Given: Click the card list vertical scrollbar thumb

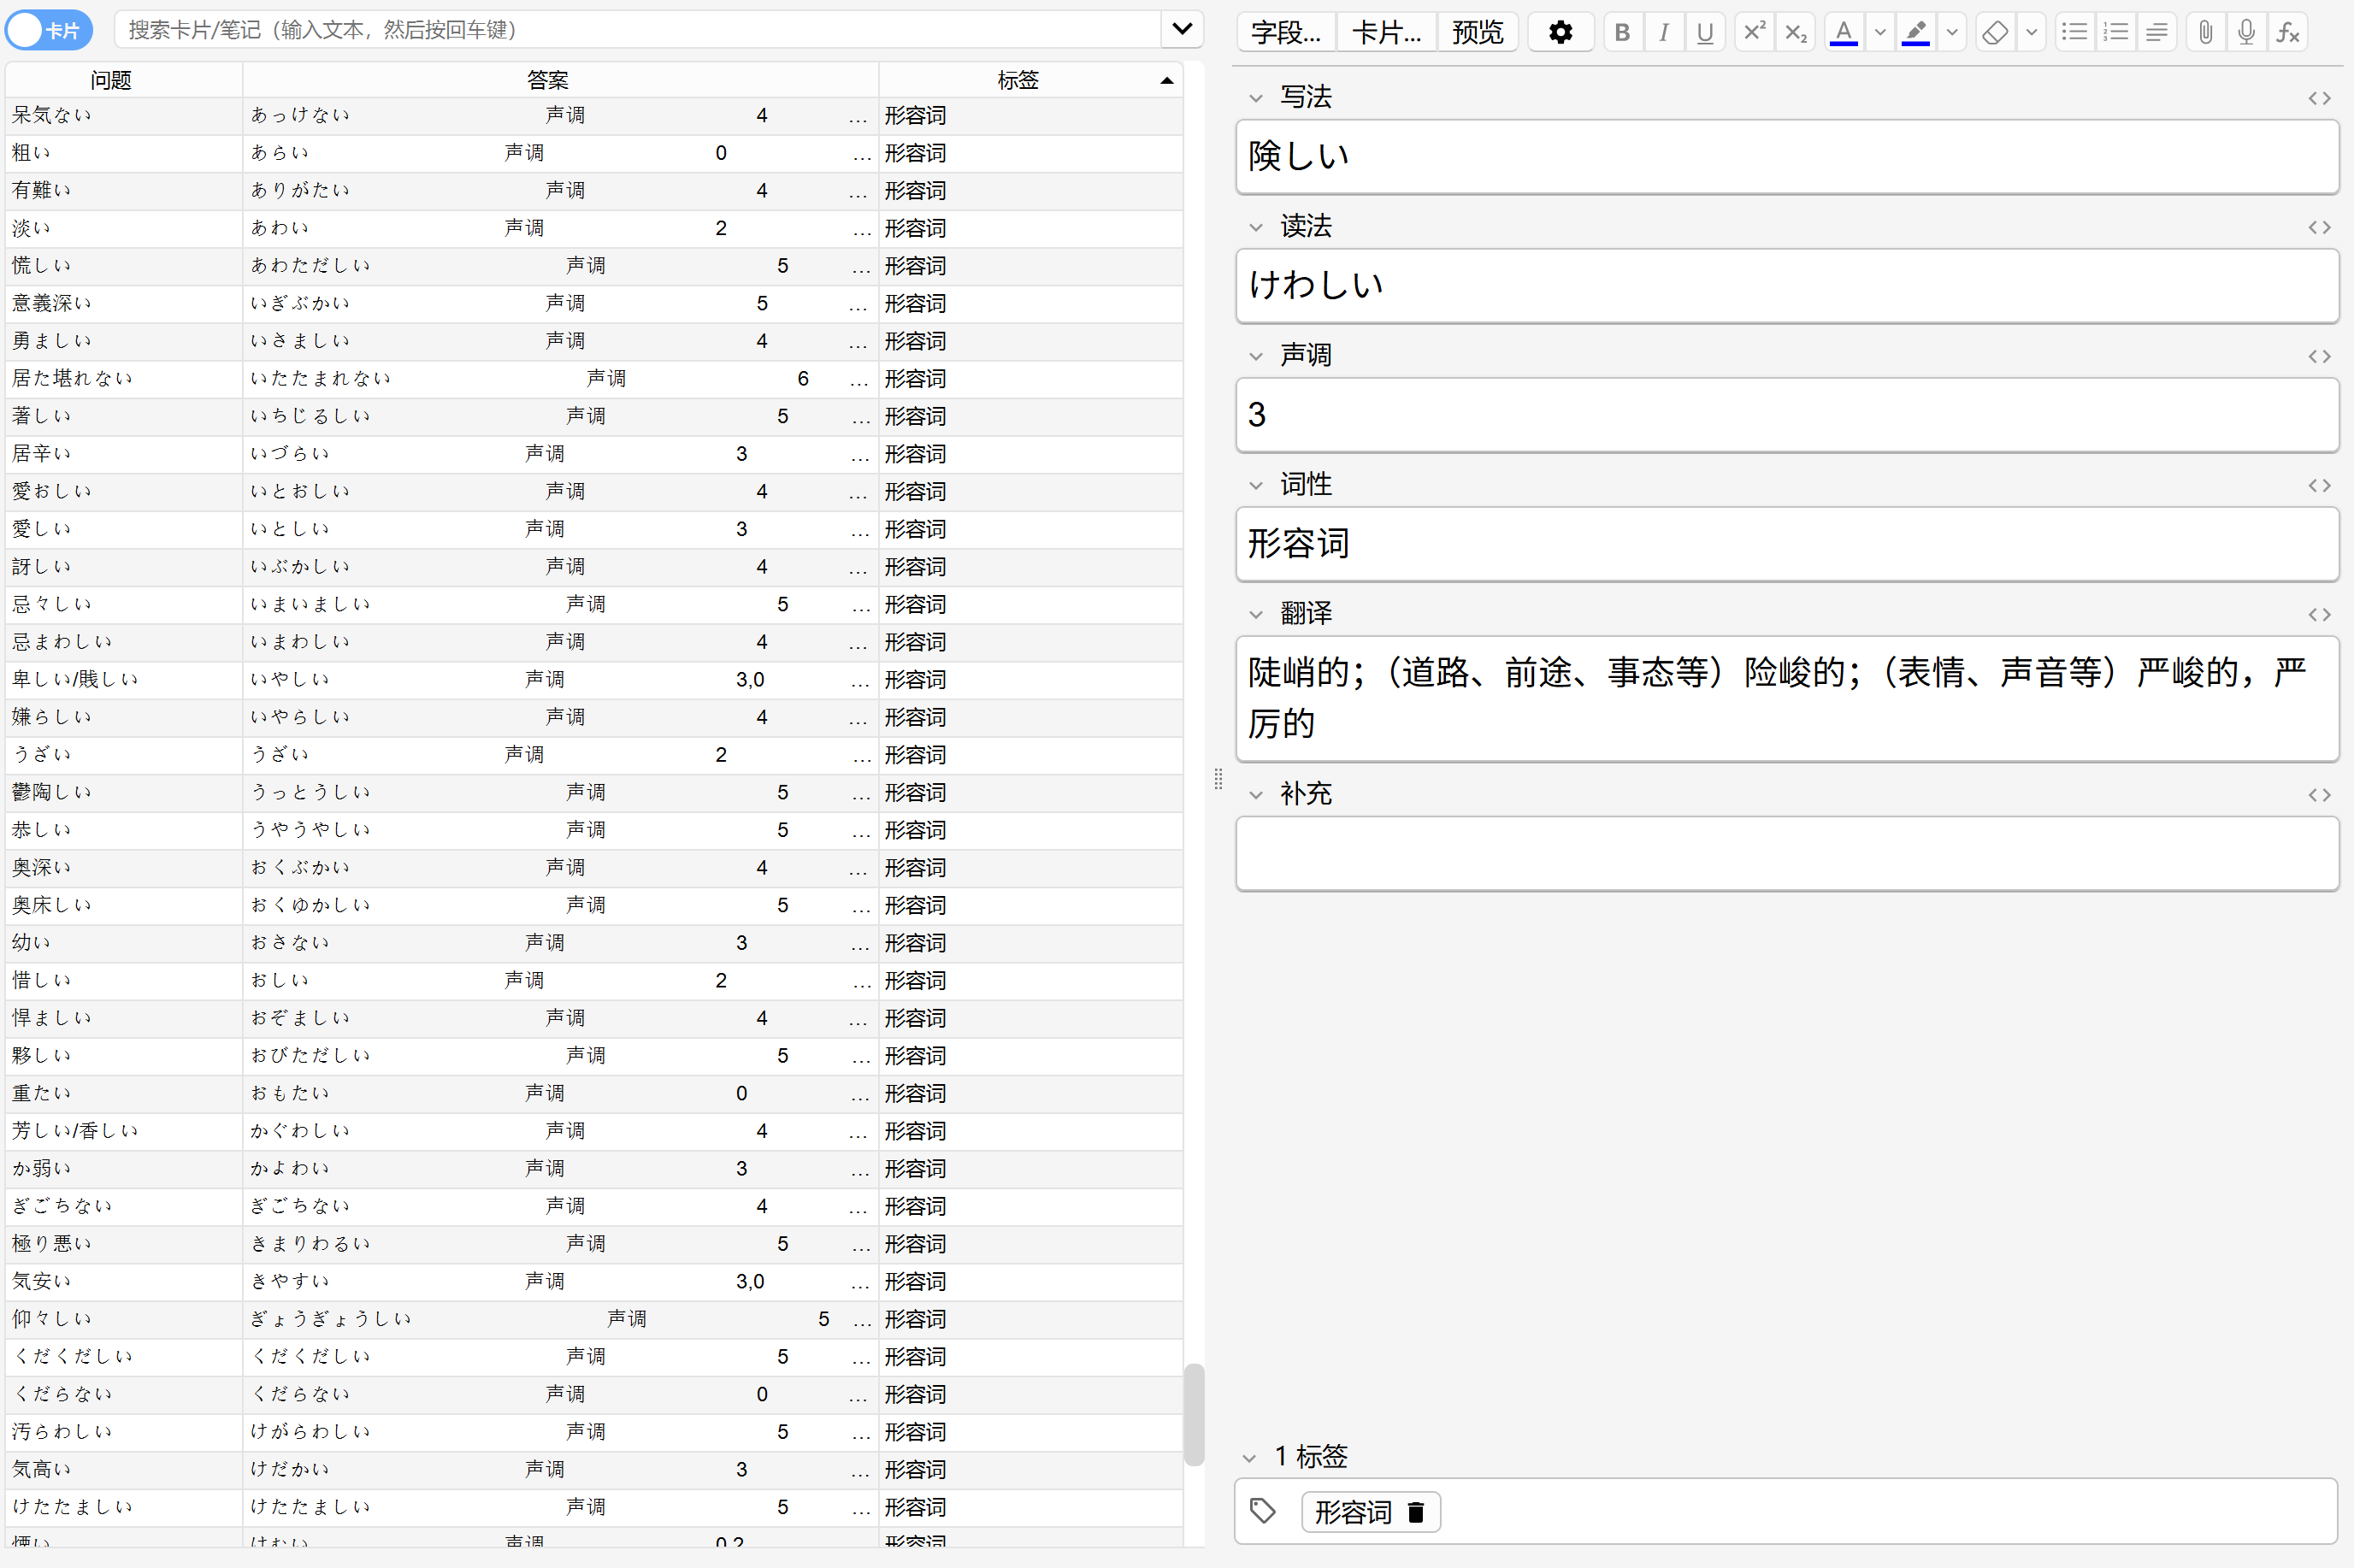Looking at the screenshot, I should tap(1194, 1414).
